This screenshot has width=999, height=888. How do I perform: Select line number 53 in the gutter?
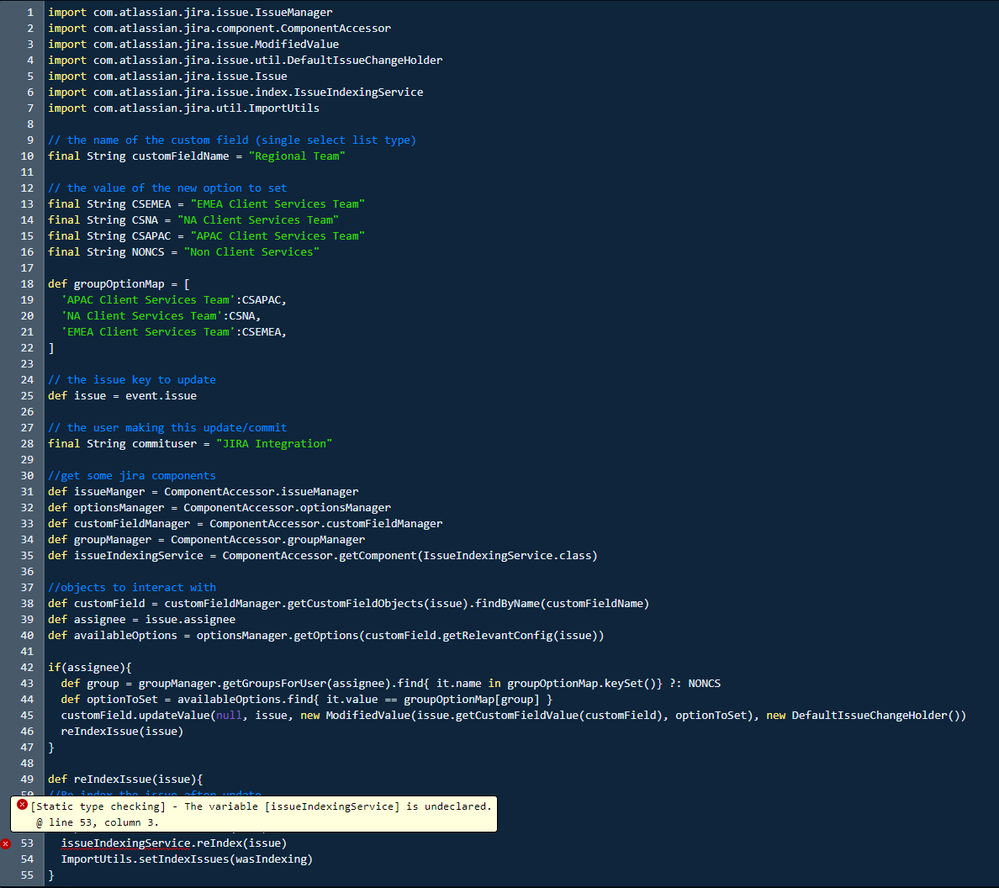(x=31, y=843)
